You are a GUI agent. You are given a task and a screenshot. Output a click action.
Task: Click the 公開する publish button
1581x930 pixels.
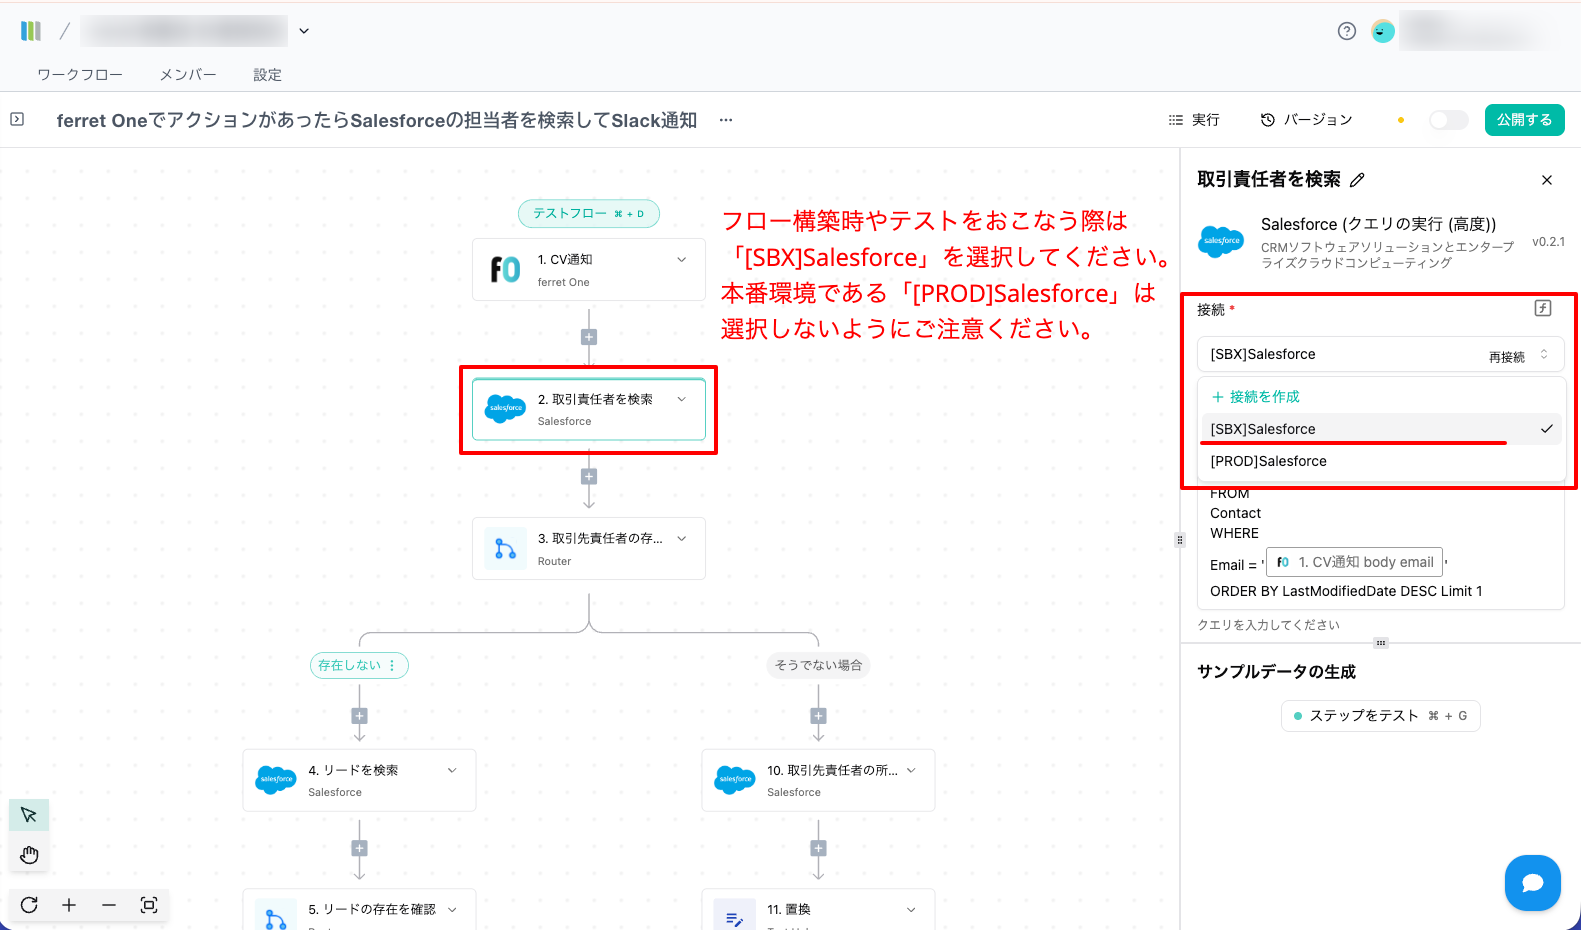tap(1524, 120)
